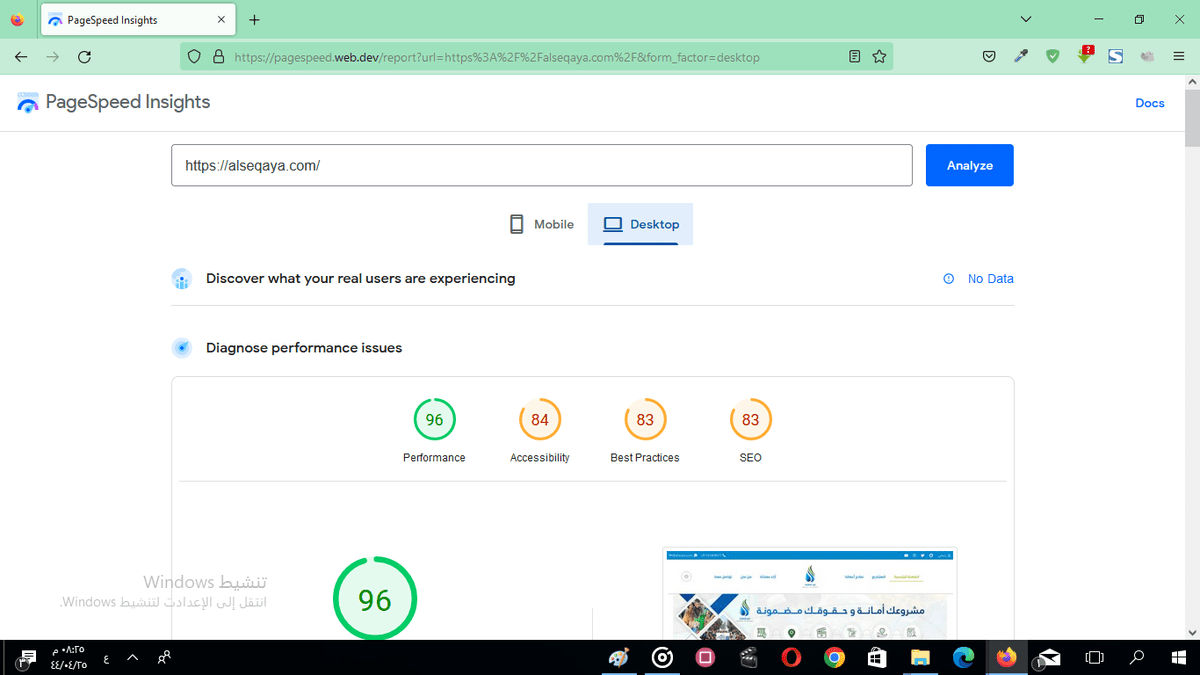1200x675 pixels.
Task: Click the Firefox logo in title bar
Action: pos(16,19)
